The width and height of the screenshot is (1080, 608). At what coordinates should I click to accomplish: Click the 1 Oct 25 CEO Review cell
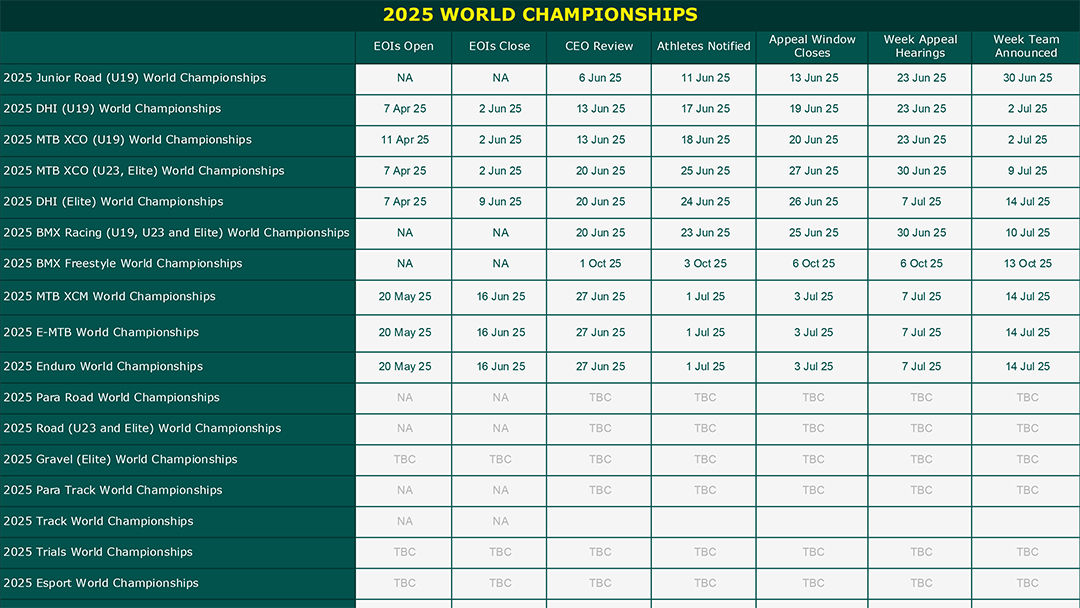pyautogui.click(x=599, y=264)
